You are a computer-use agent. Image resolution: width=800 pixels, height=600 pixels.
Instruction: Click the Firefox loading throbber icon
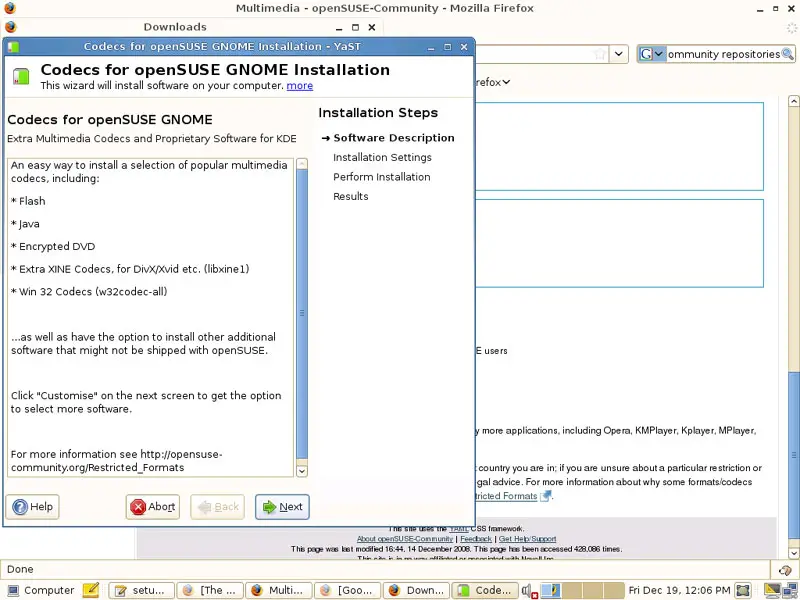pyautogui.click(x=791, y=28)
